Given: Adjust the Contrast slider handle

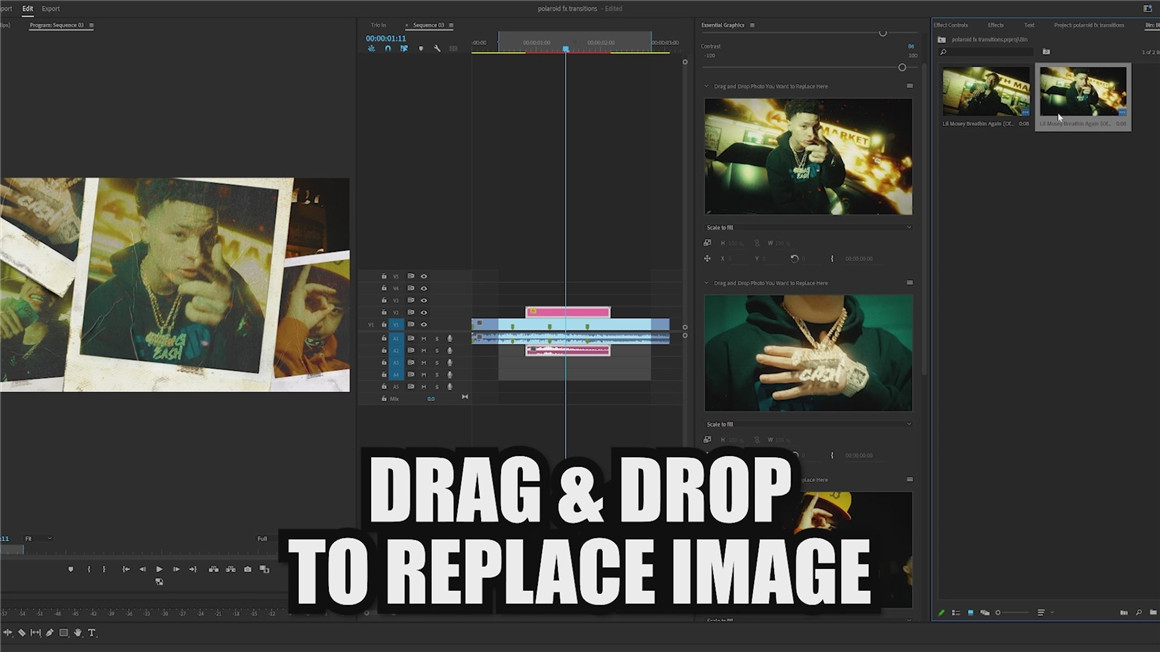Looking at the screenshot, I should tap(902, 67).
